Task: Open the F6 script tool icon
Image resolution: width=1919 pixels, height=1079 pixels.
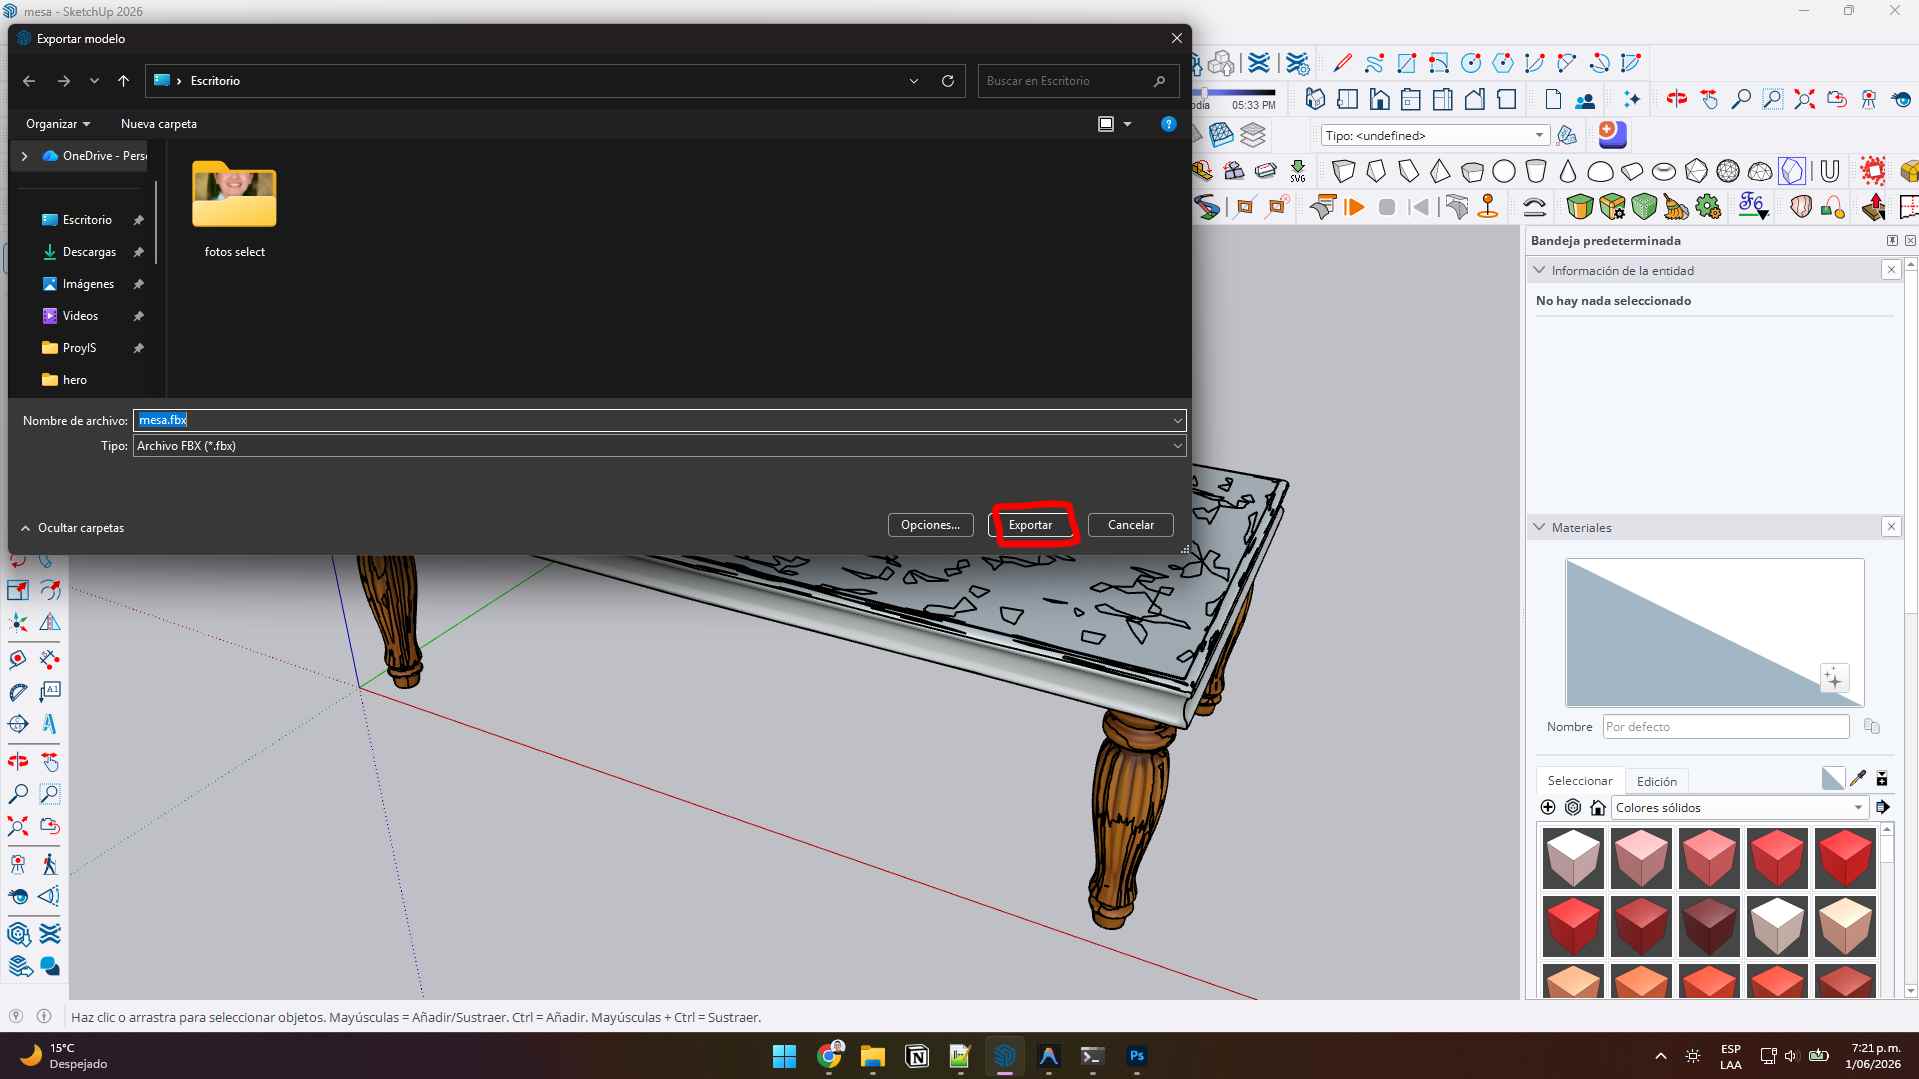Action: [1752, 206]
